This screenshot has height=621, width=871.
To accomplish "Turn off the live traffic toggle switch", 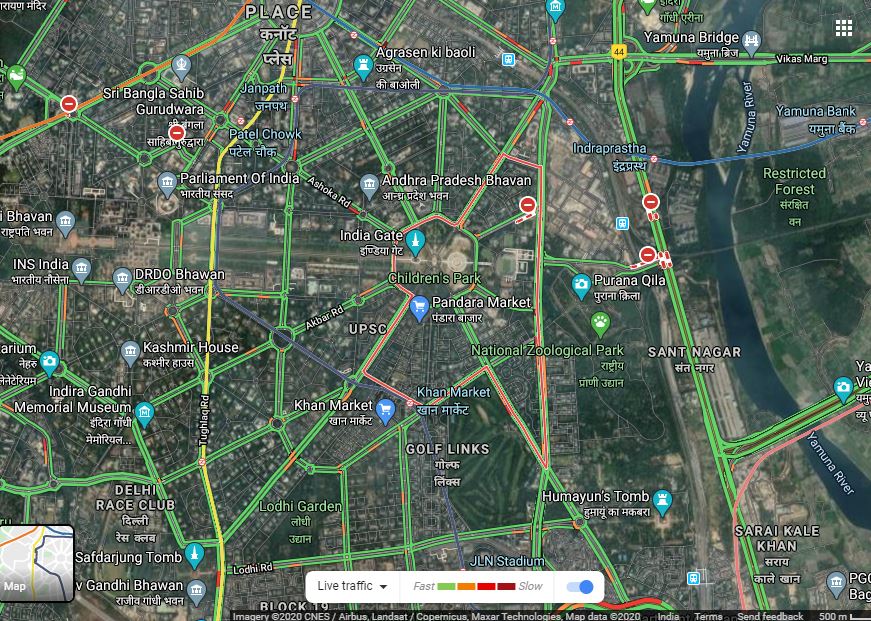I will point(580,587).
